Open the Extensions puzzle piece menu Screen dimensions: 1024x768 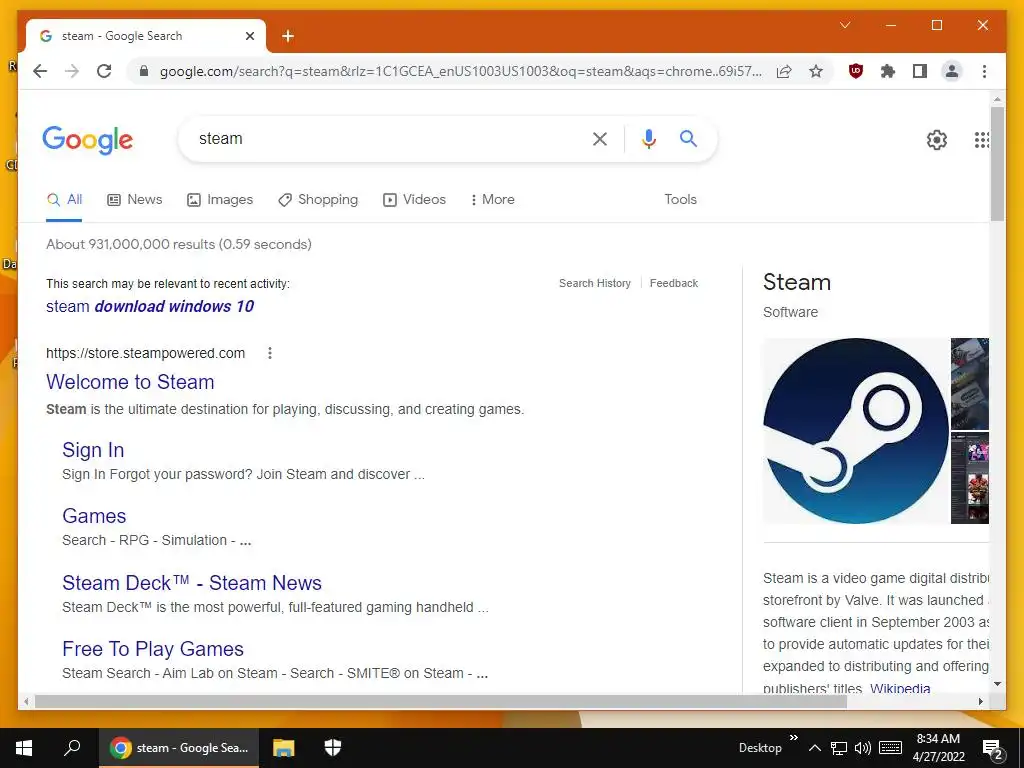point(888,71)
